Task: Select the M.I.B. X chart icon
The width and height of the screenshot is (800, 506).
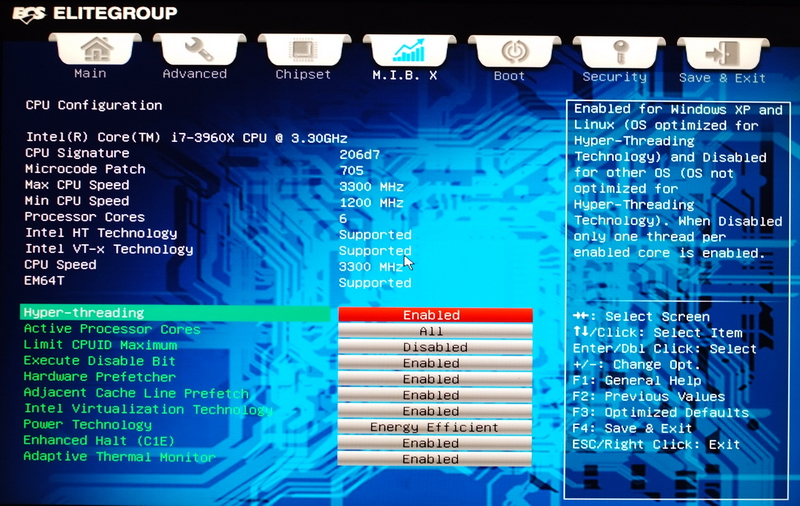Action: (x=409, y=50)
